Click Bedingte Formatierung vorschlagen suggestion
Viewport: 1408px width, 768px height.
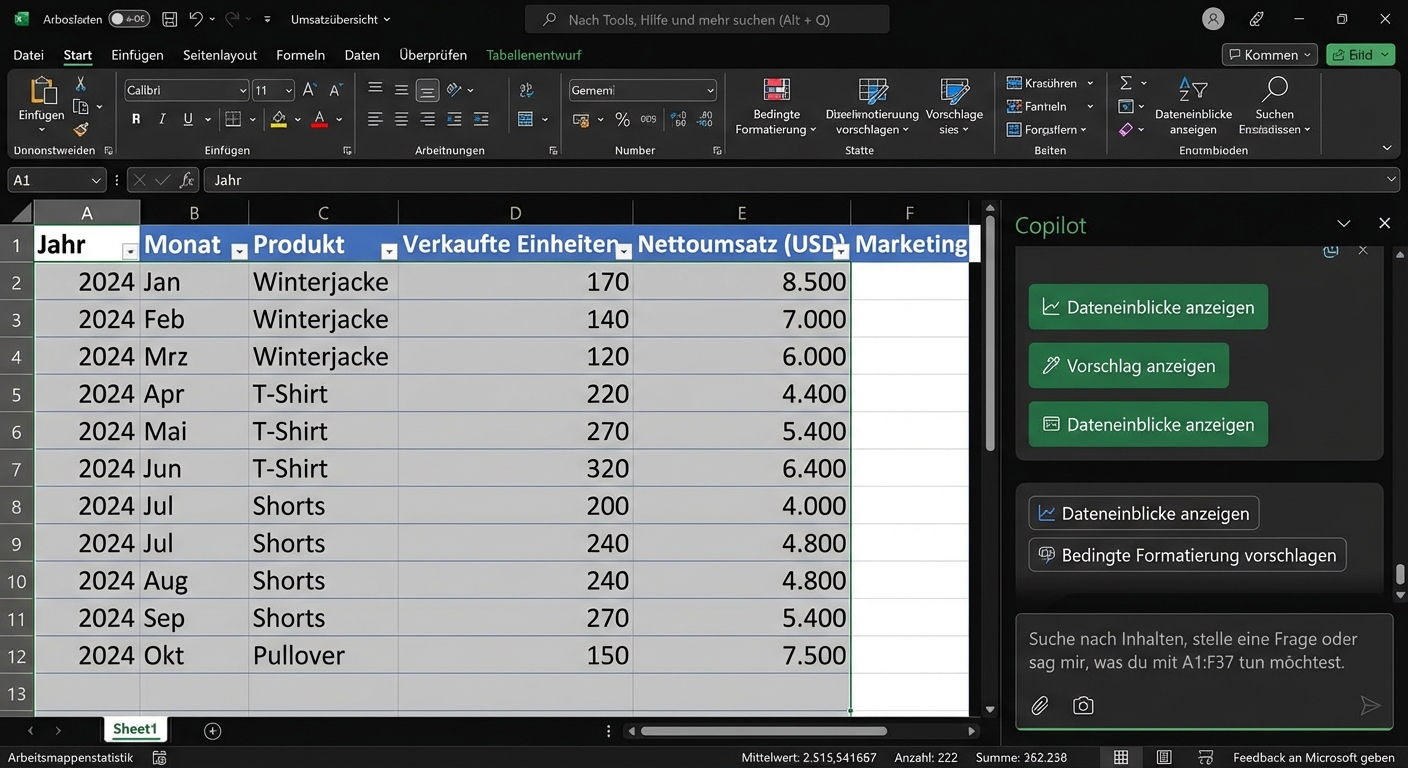pos(1187,555)
